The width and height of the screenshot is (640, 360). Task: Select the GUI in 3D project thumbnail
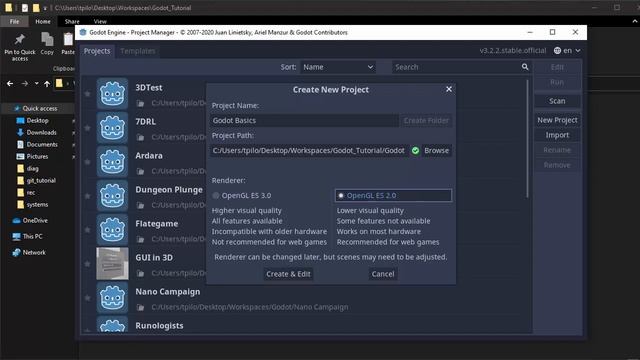112,264
